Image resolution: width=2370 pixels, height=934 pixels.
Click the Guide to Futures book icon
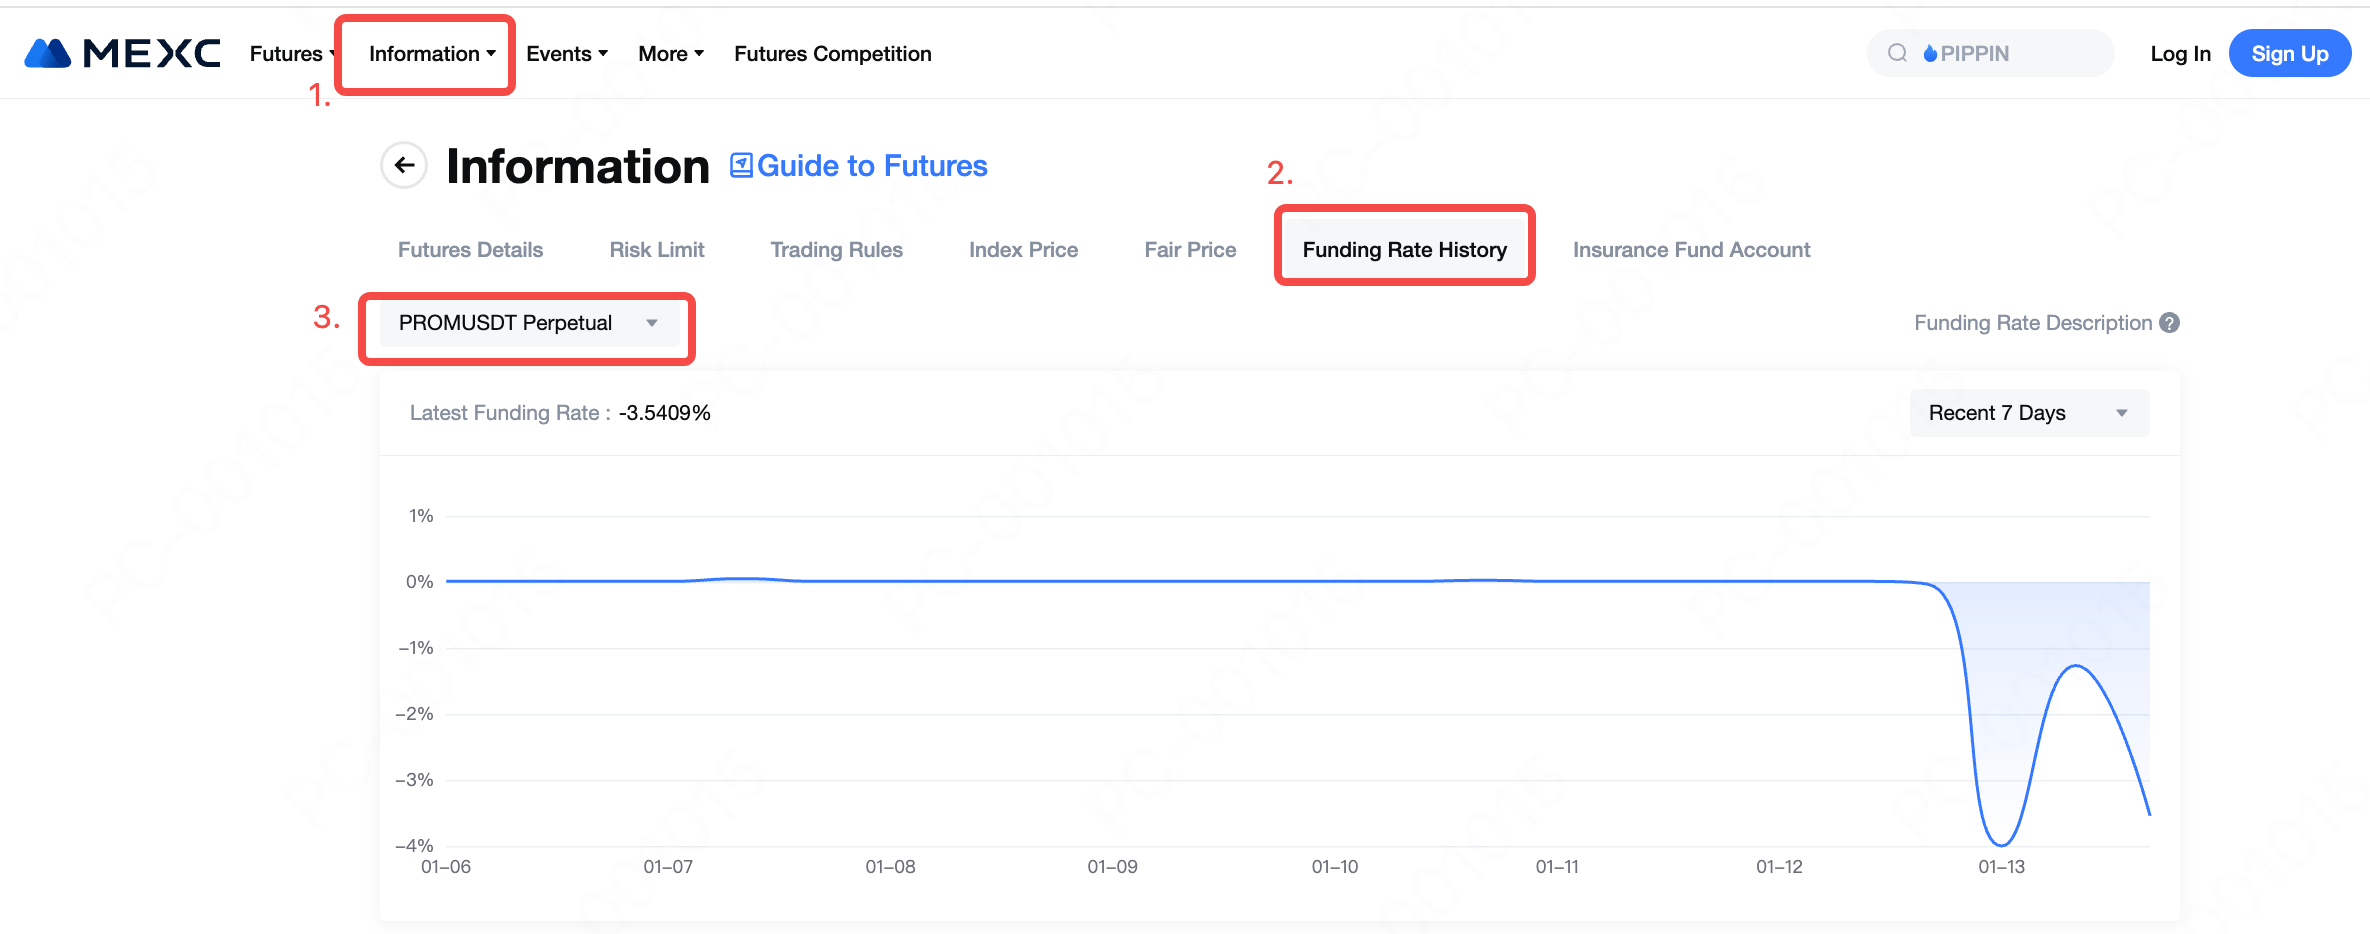pyautogui.click(x=741, y=165)
